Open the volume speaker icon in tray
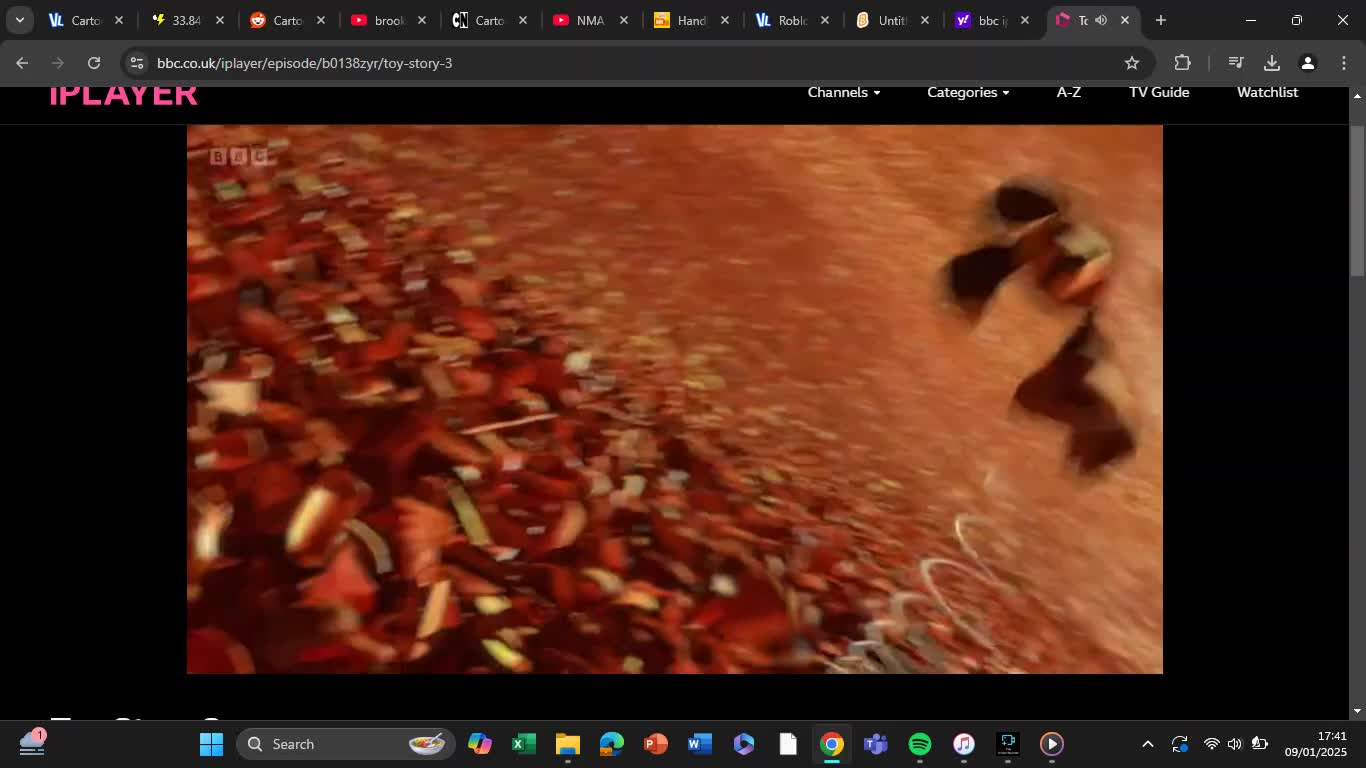The height and width of the screenshot is (768, 1366). pyautogui.click(x=1235, y=744)
